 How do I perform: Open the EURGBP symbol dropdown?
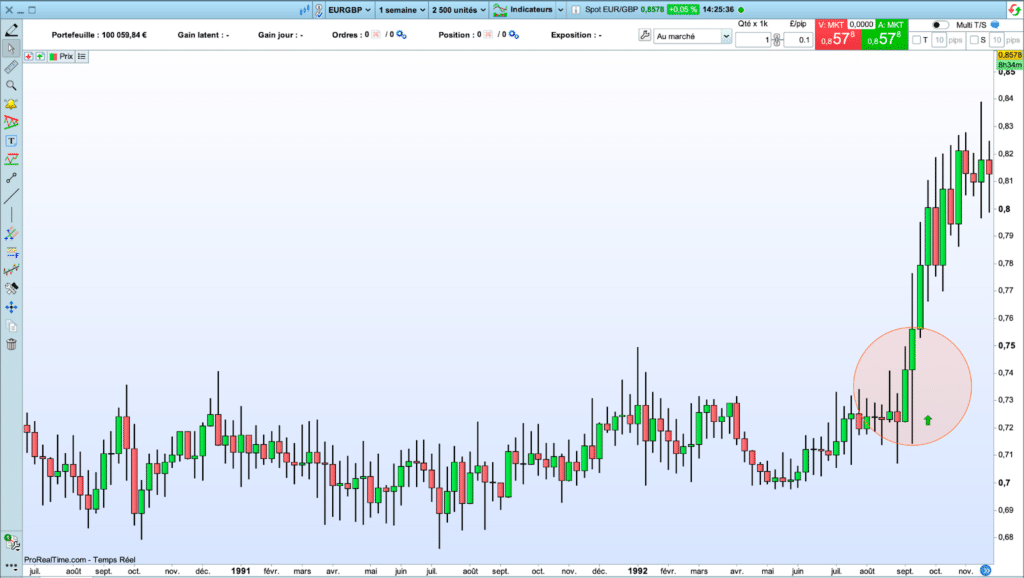coord(348,9)
